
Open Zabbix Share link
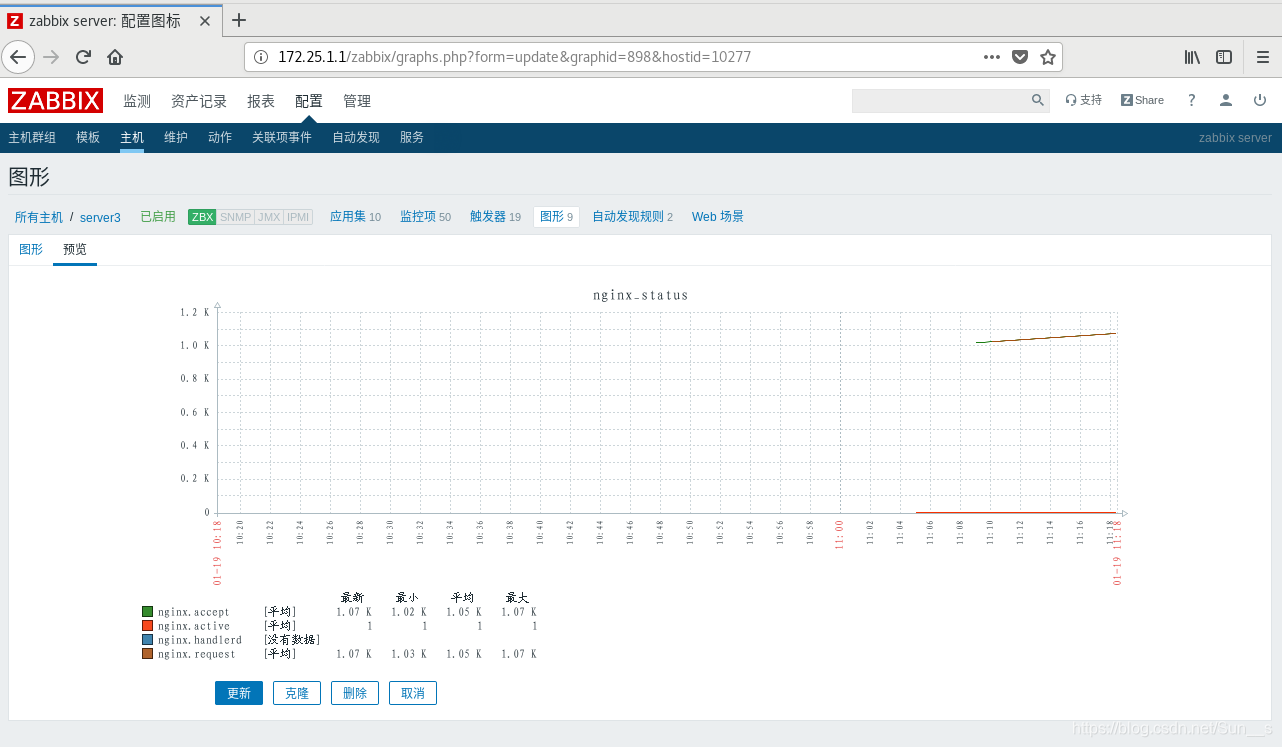point(1142,100)
